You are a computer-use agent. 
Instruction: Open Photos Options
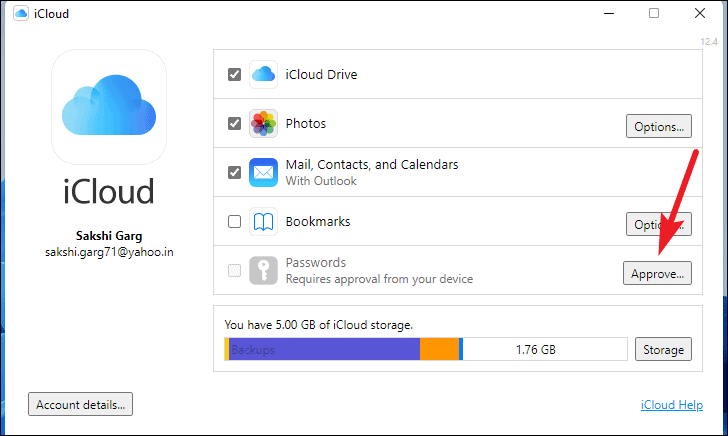659,127
